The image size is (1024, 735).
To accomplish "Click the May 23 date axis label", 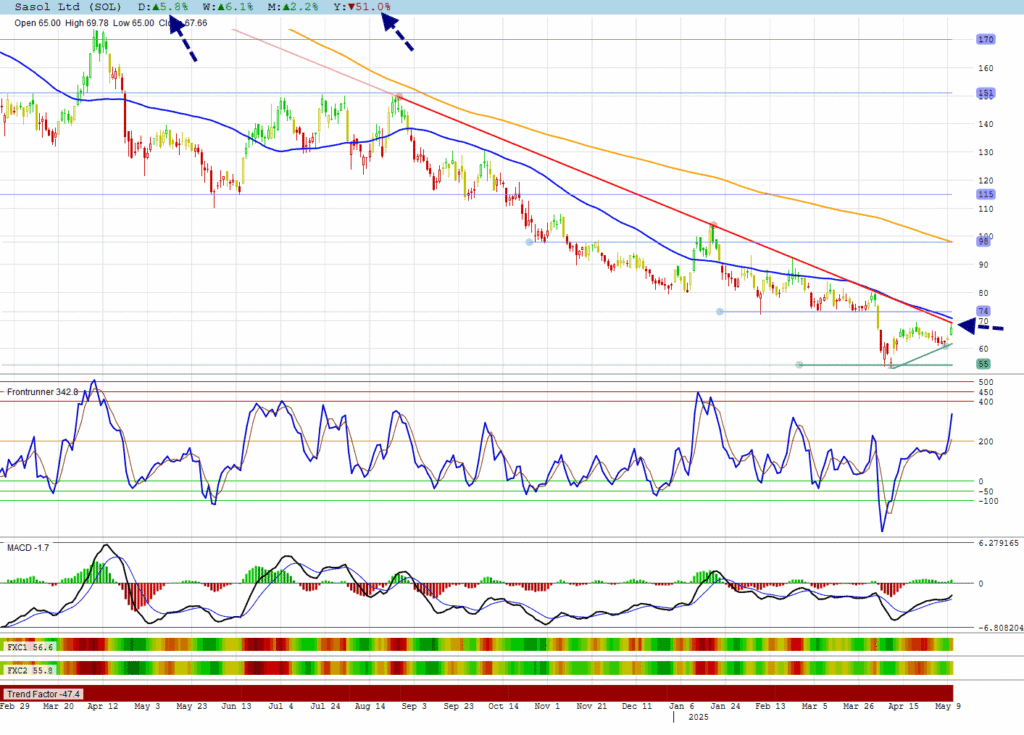I will [x=191, y=706].
